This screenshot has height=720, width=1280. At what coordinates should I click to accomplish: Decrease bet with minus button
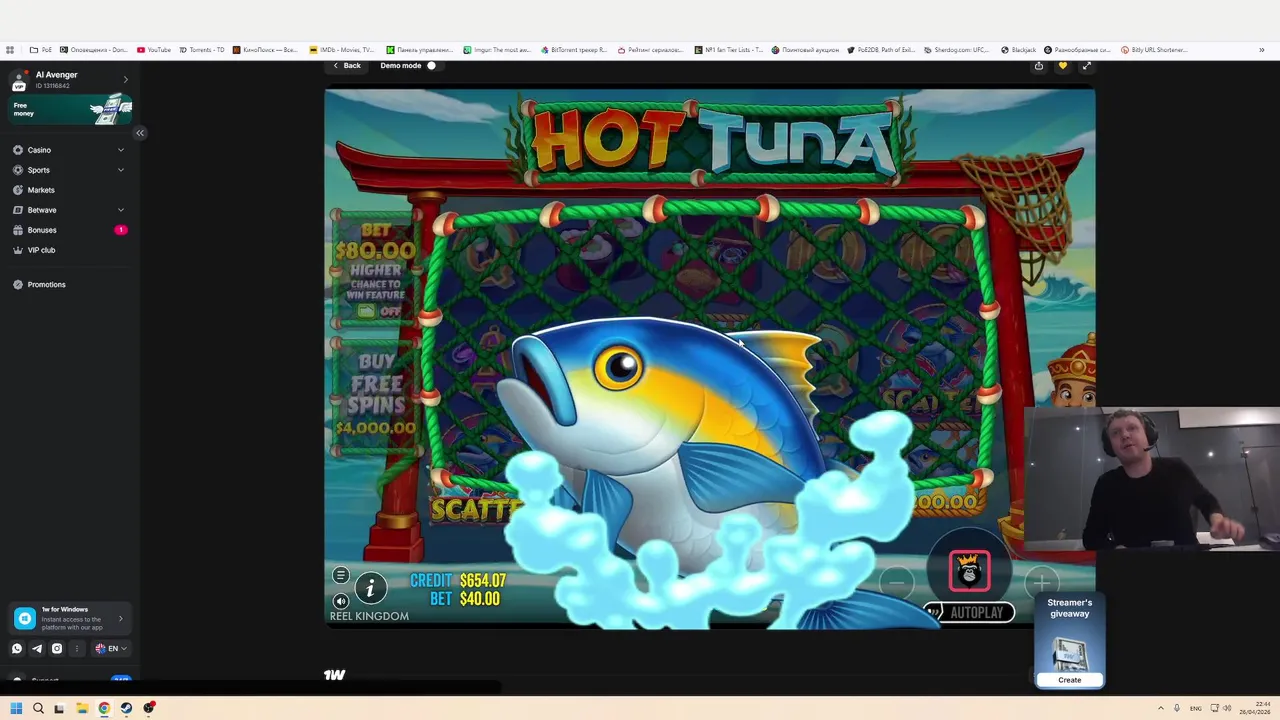896,581
